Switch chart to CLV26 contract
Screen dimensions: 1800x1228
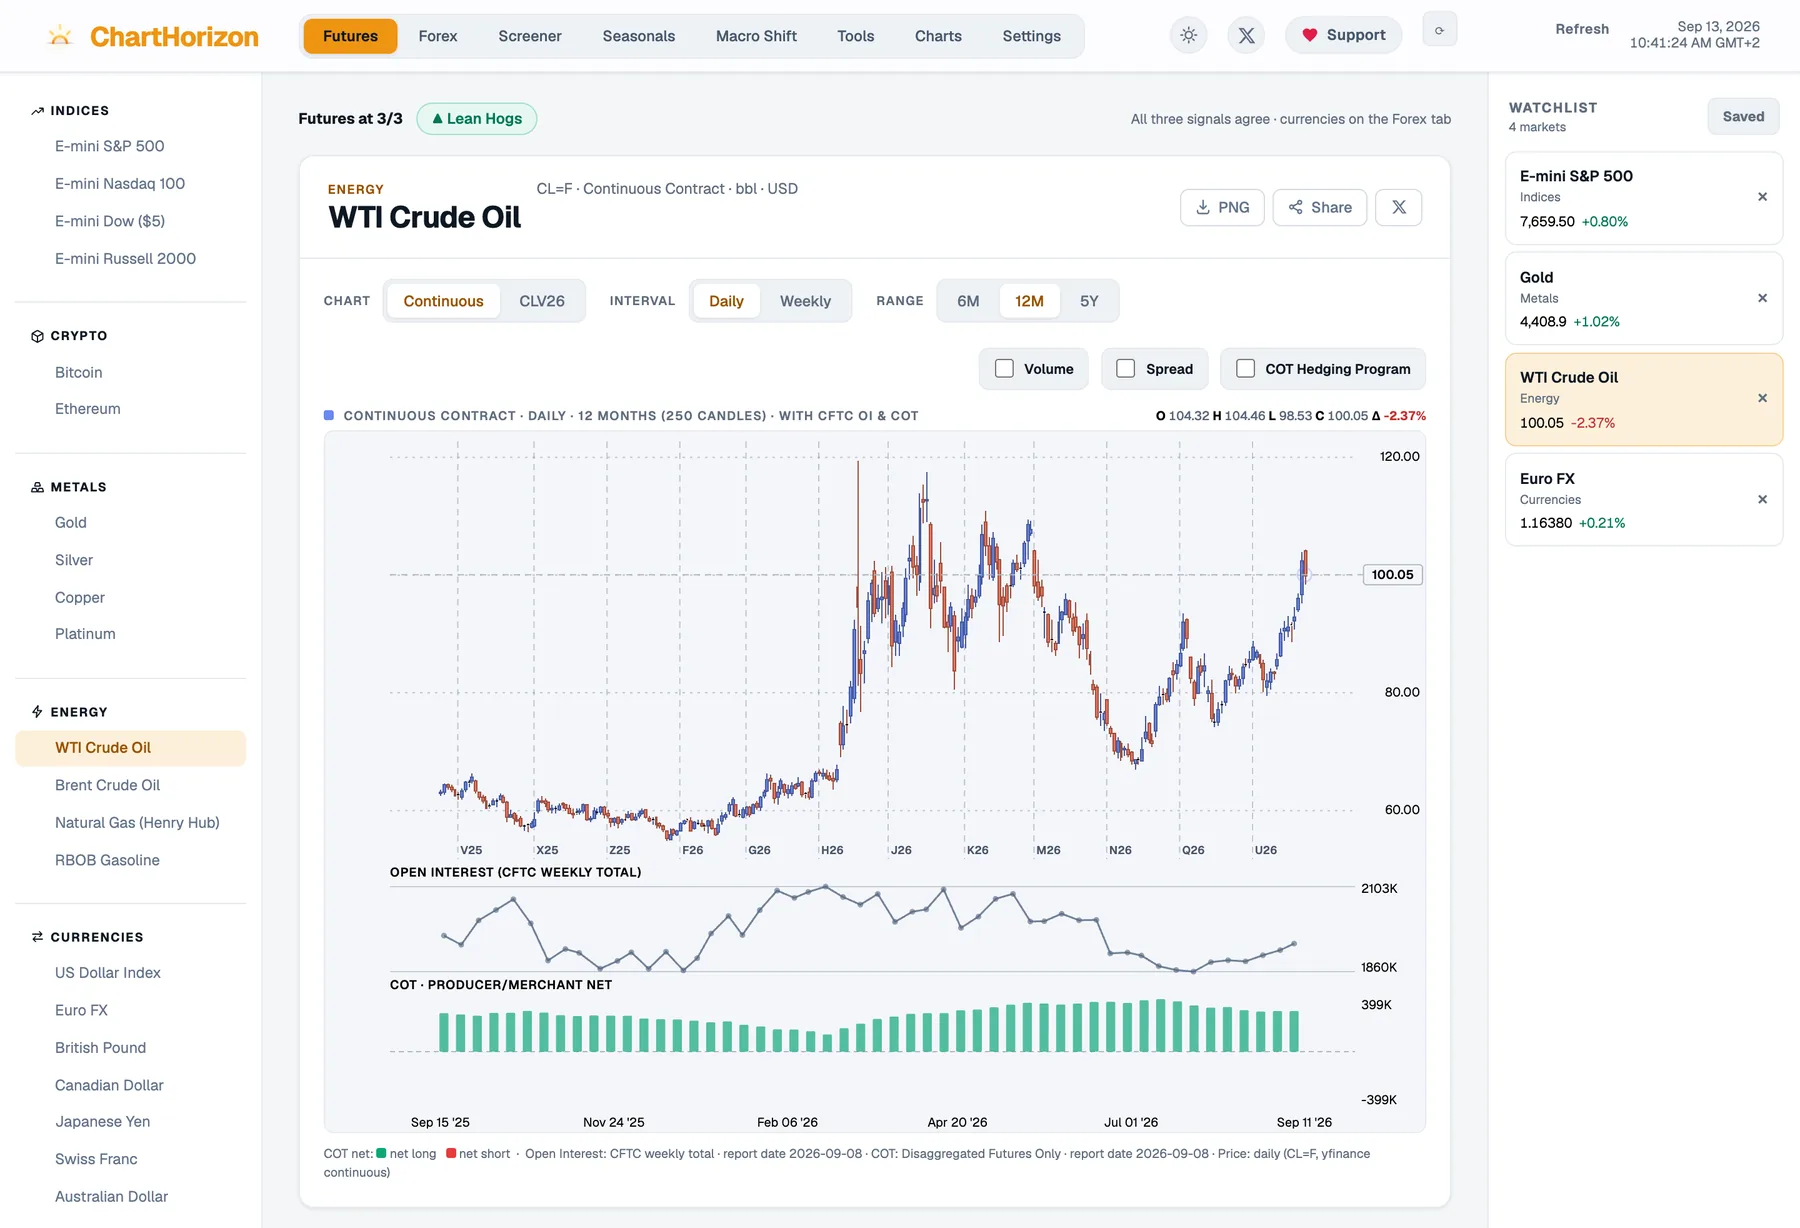pos(542,301)
